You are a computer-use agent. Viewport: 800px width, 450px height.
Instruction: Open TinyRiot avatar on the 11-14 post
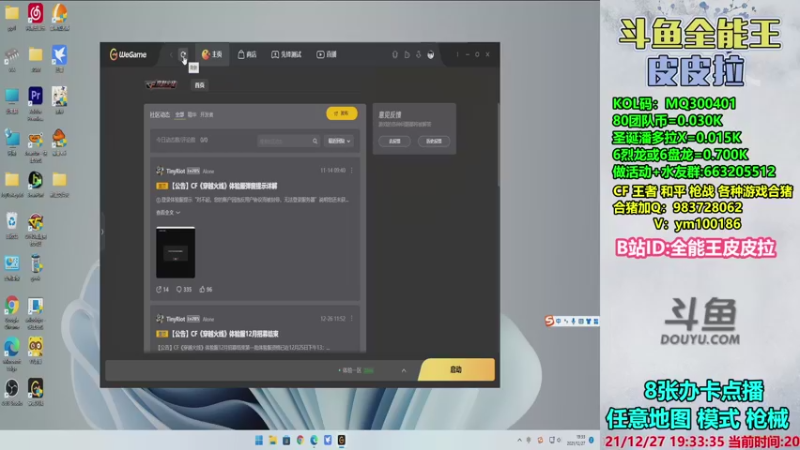click(x=160, y=170)
